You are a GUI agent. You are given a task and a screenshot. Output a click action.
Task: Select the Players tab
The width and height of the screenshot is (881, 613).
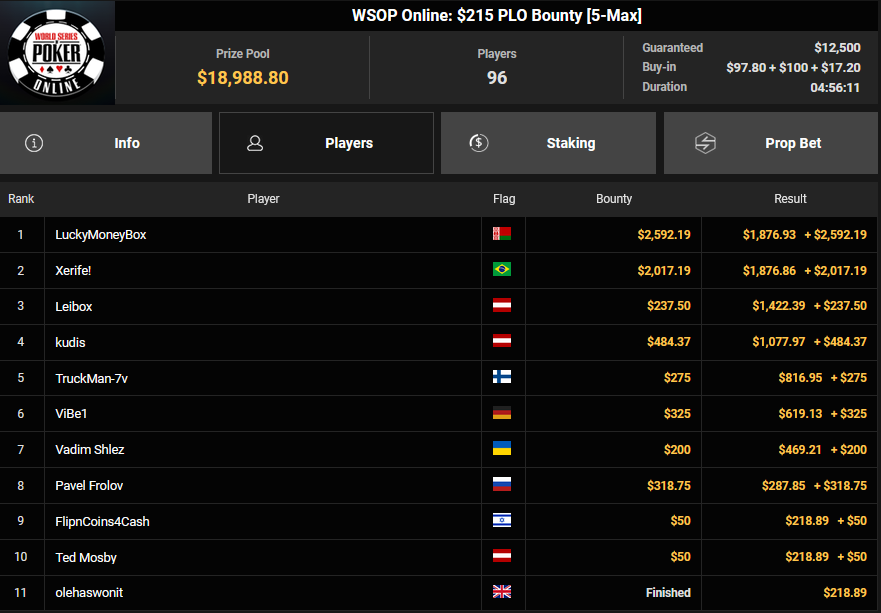(326, 143)
